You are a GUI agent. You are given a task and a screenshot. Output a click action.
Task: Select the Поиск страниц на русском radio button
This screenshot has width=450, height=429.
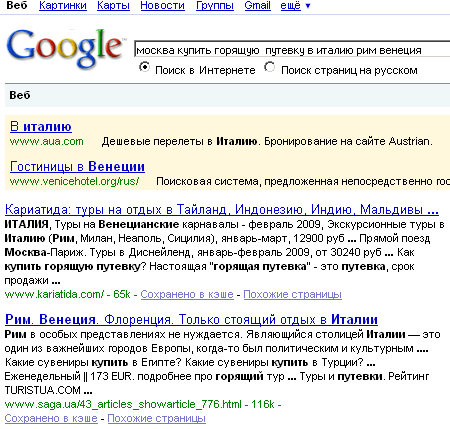point(269,67)
